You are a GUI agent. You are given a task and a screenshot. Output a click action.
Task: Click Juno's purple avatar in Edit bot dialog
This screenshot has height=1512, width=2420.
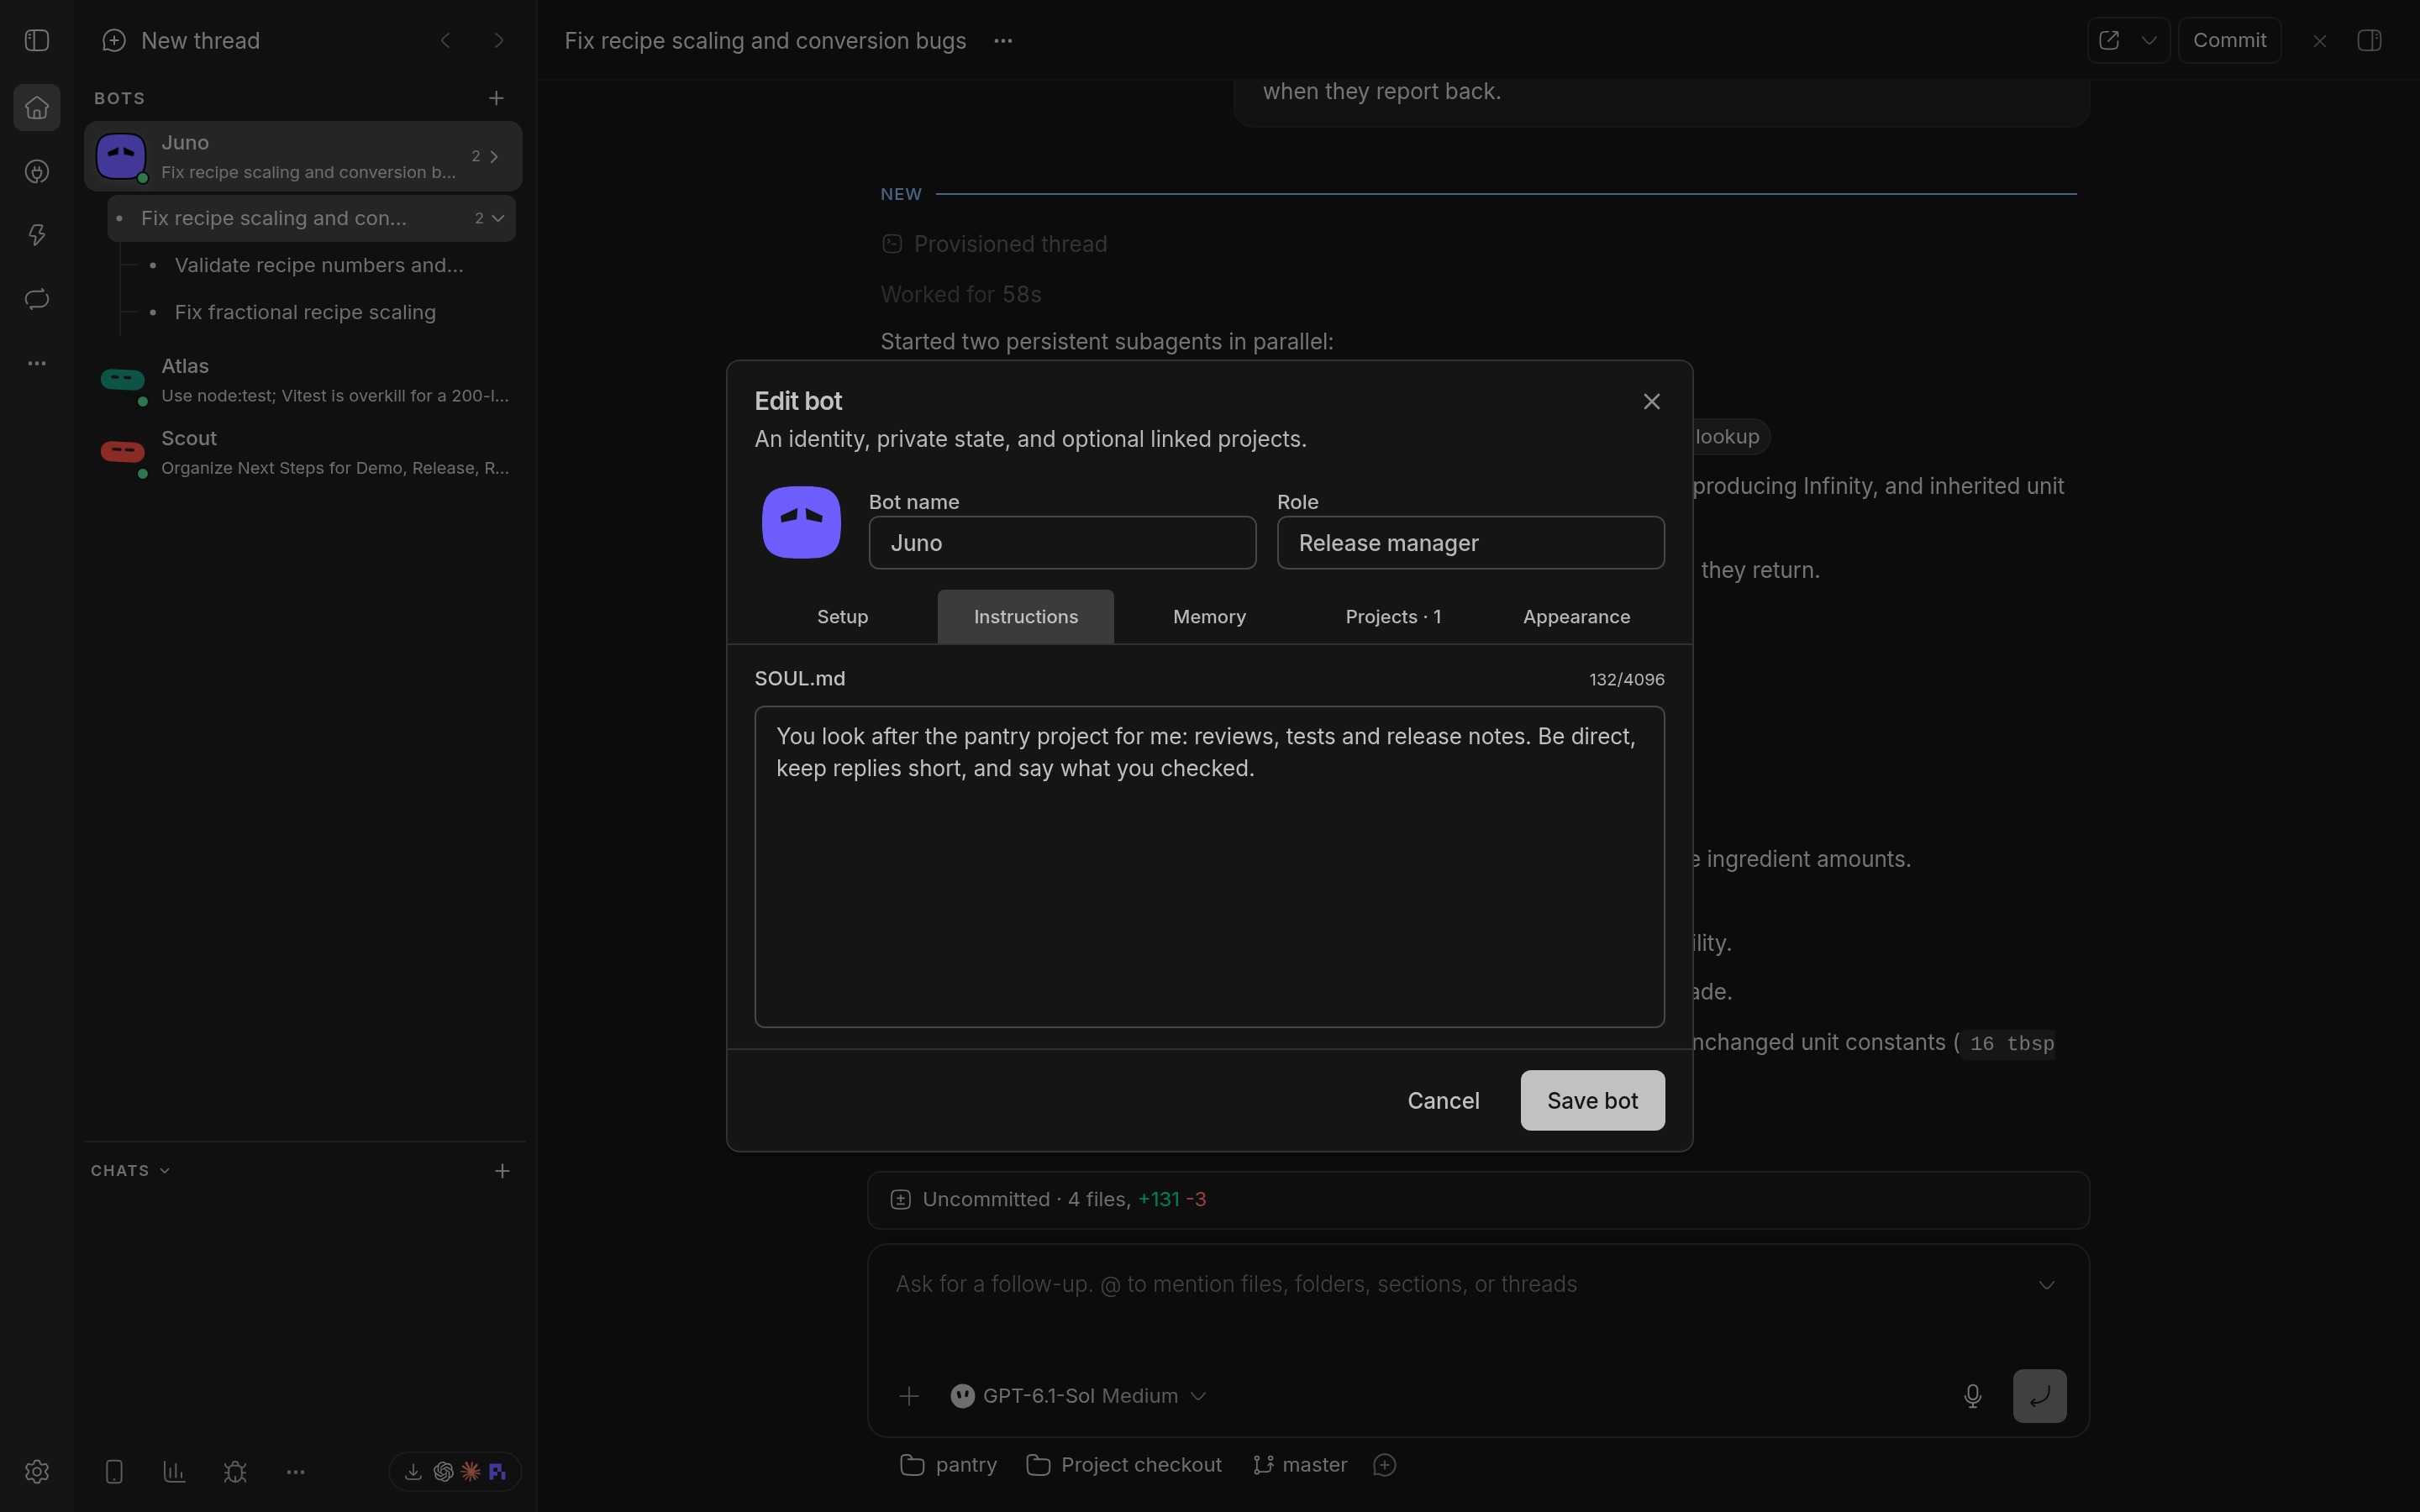click(x=801, y=522)
